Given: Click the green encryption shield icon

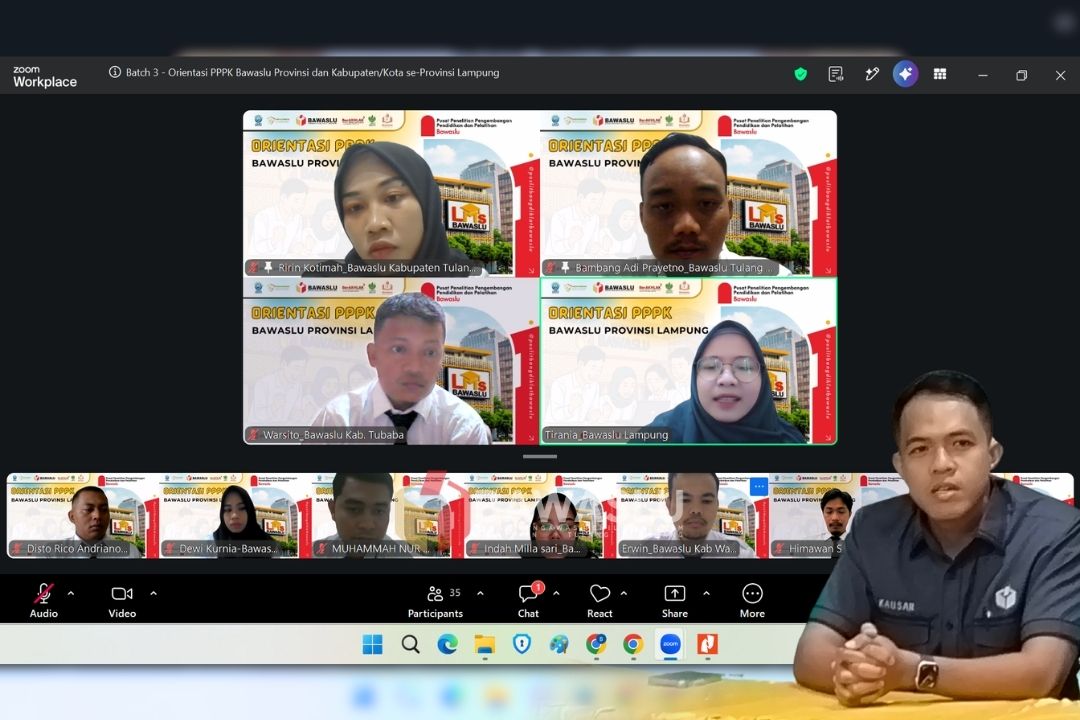Looking at the screenshot, I should 800,74.
